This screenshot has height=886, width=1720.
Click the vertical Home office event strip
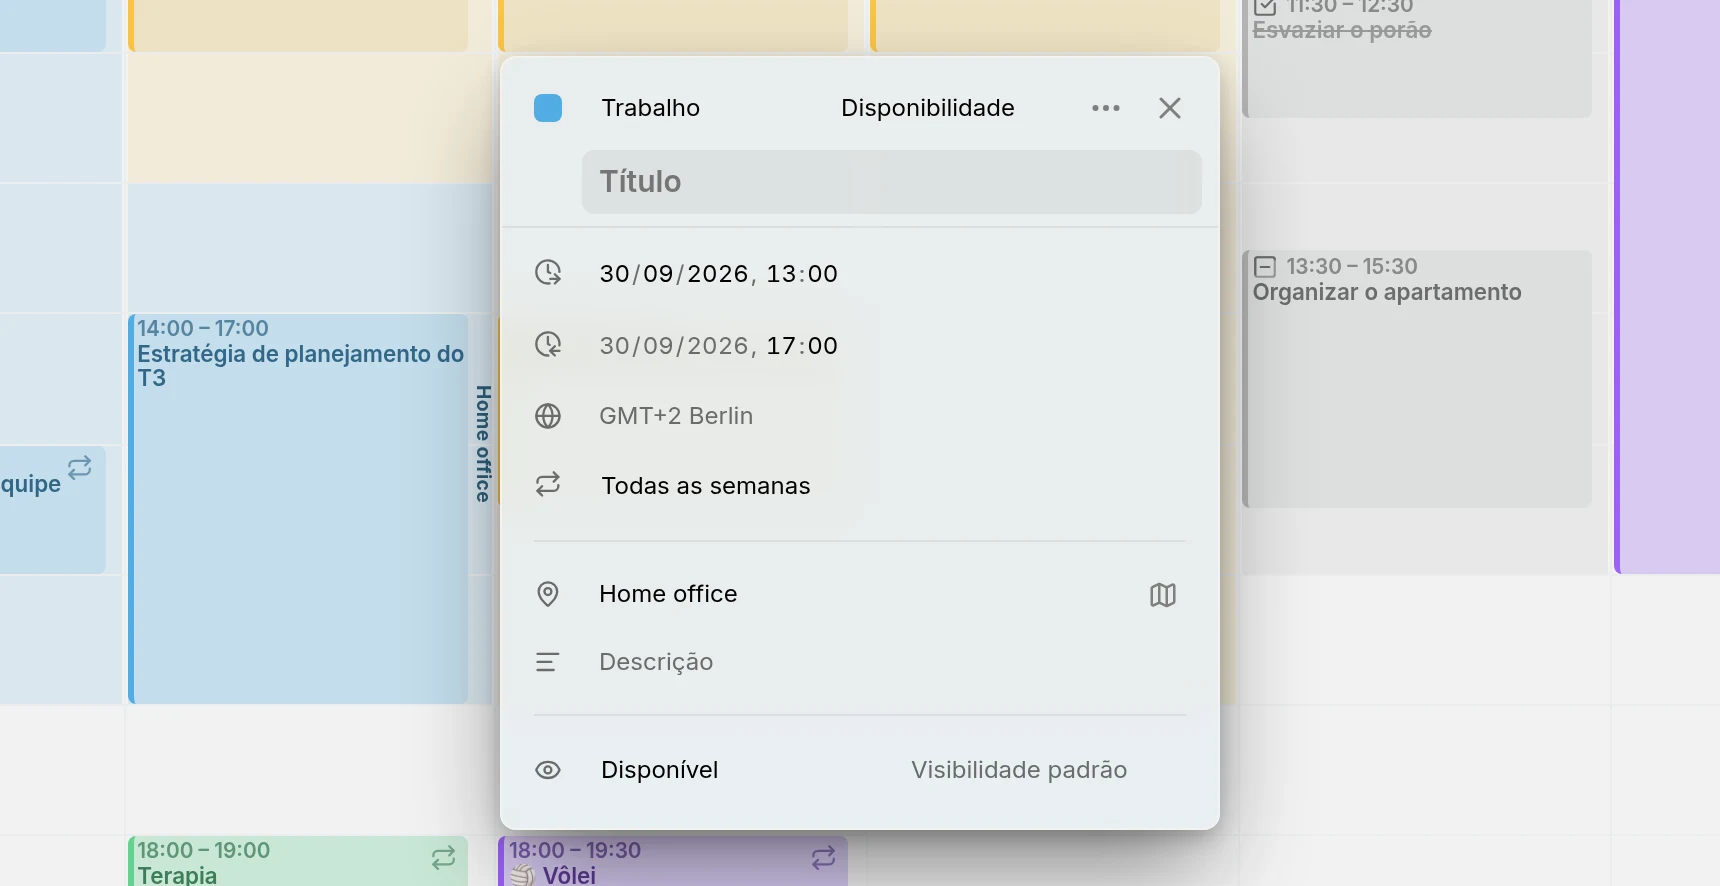point(483,444)
